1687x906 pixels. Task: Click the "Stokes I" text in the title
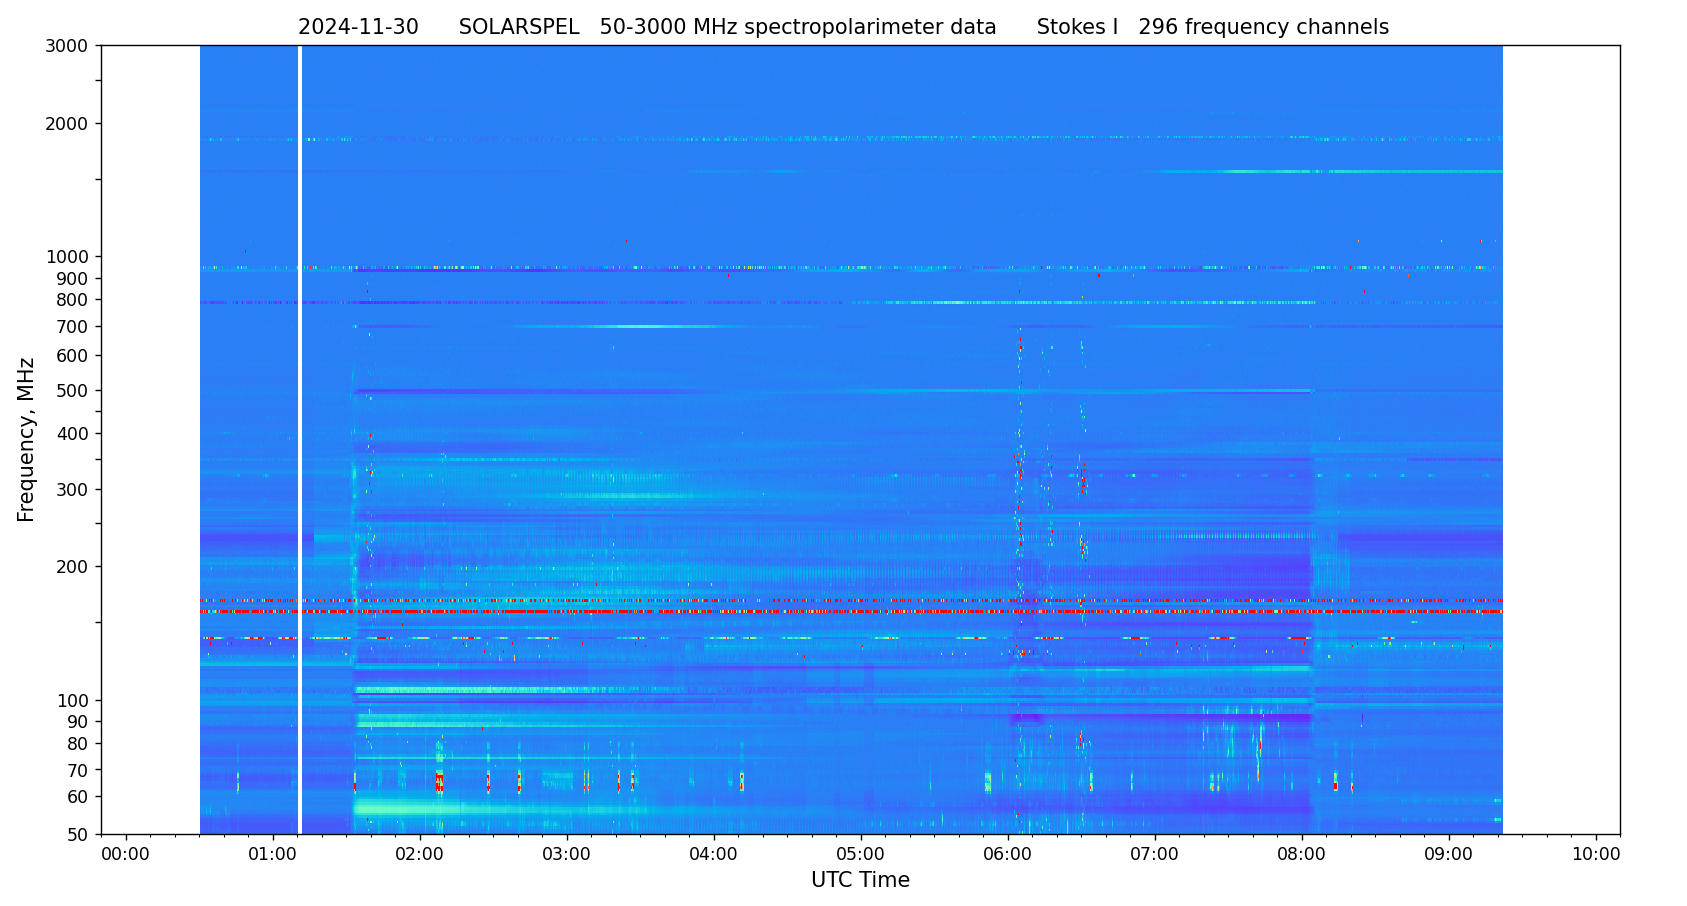tap(1077, 28)
